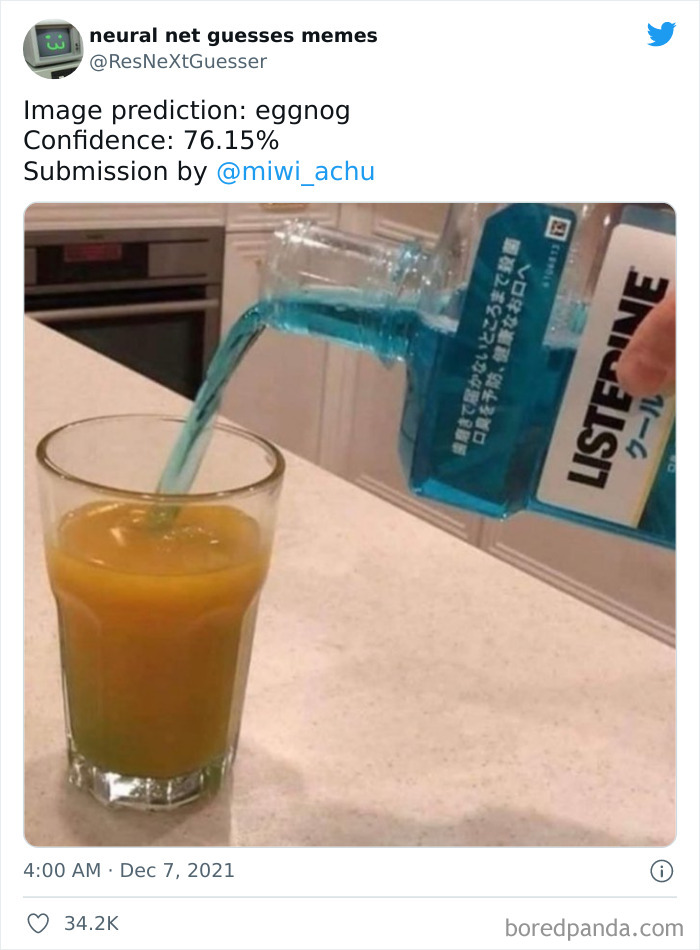Screen dimensions: 700x950
Task: Click the boredpanda.com watermark
Action: [x=594, y=928]
